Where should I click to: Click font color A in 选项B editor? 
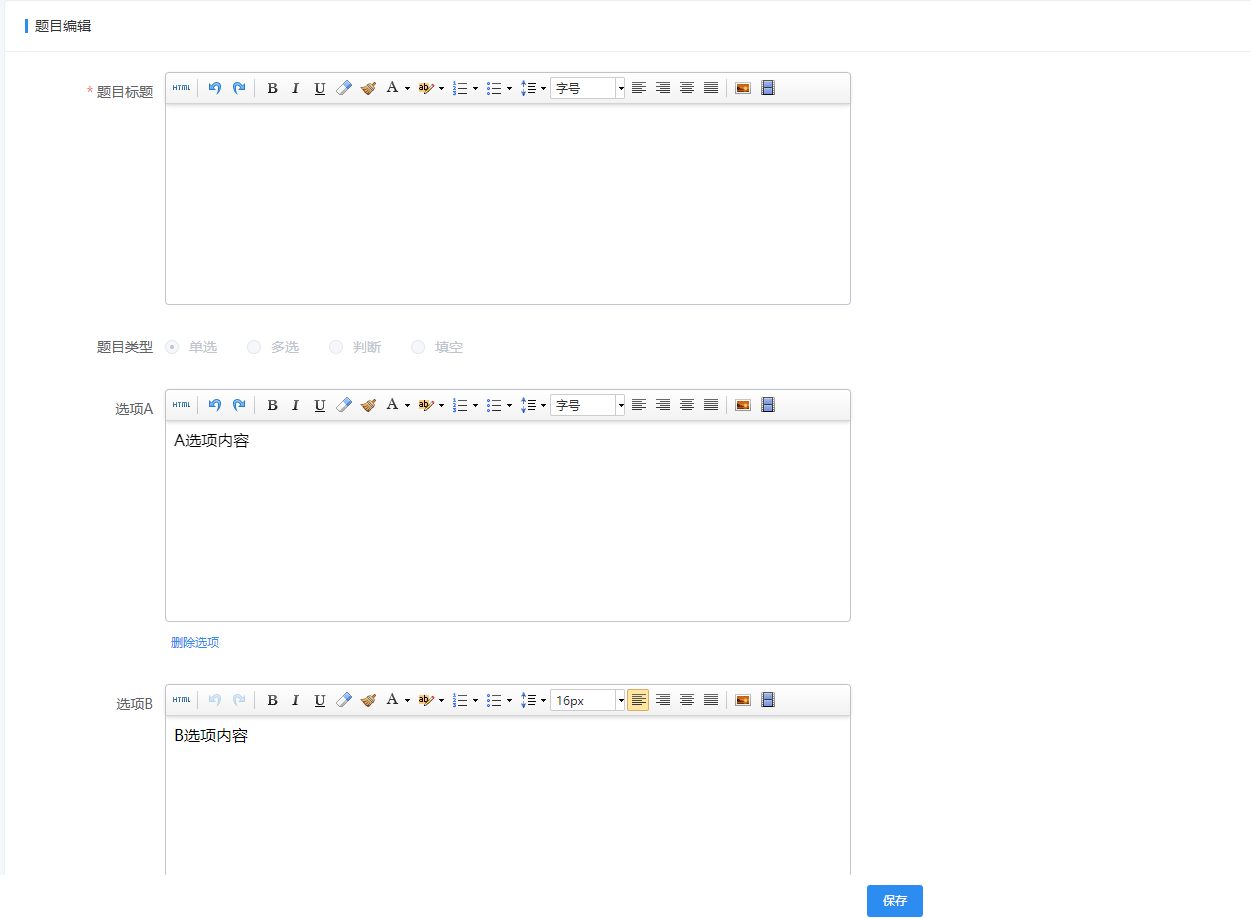click(393, 700)
